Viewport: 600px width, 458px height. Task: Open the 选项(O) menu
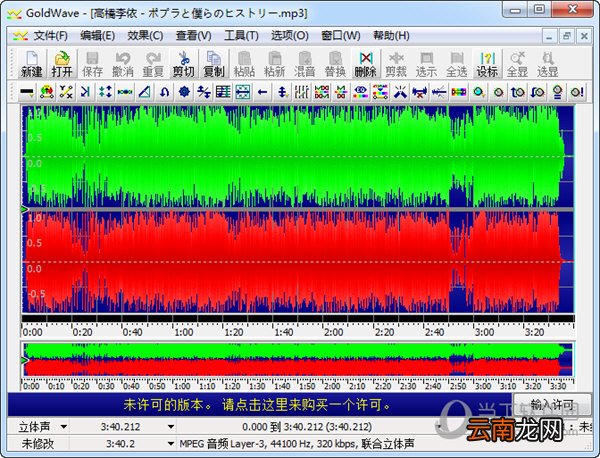coord(290,36)
